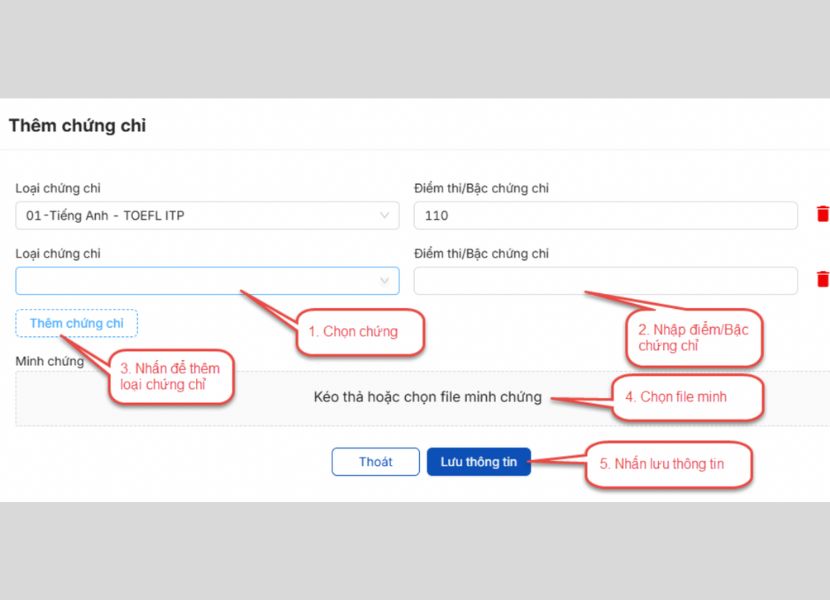Click the first Loại chứng chỉ field label
This screenshot has height=600, width=830.
58,189
